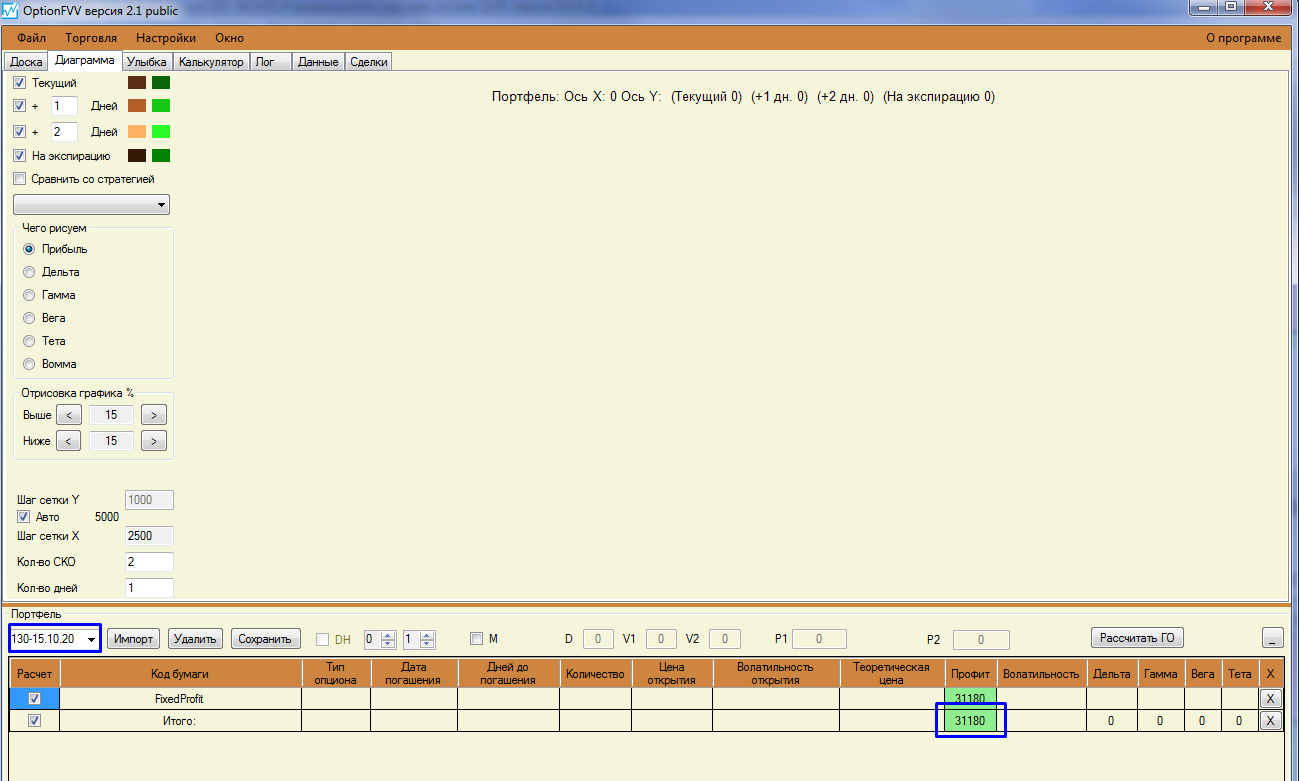Open the О программе menu item
Image resolution: width=1299 pixels, height=781 pixels.
click(x=1243, y=38)
